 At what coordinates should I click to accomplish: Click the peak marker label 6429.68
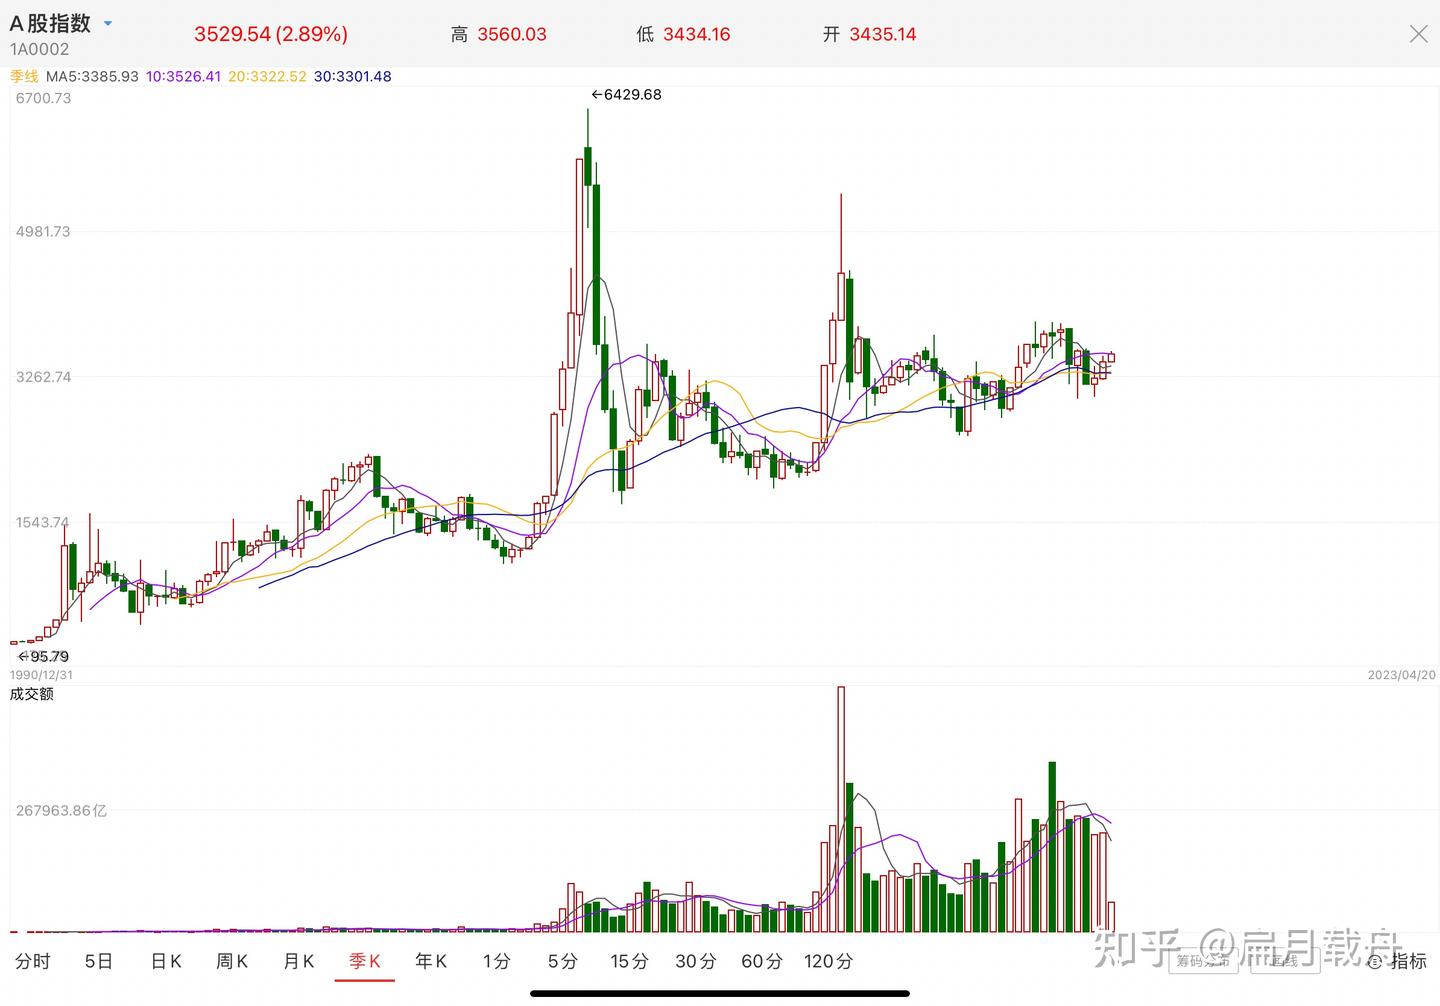pos(626,94)
